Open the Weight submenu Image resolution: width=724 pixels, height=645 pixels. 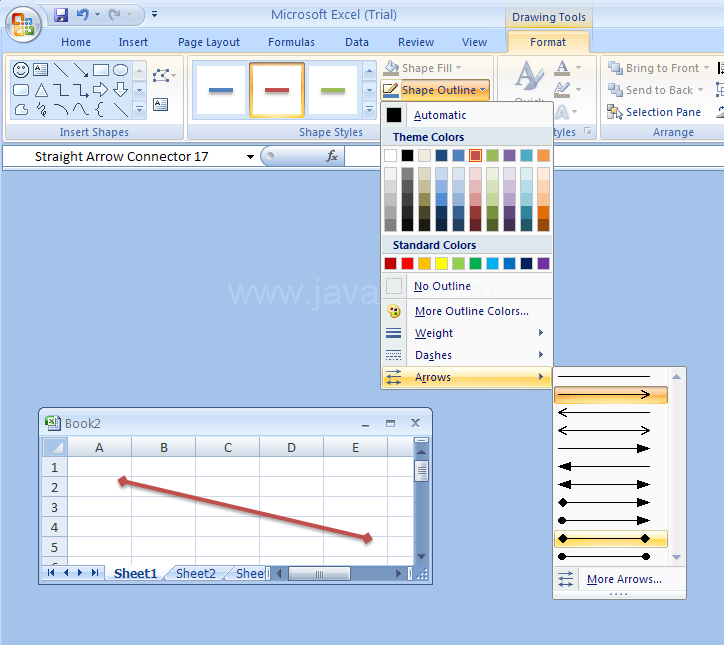pos(467,333)
